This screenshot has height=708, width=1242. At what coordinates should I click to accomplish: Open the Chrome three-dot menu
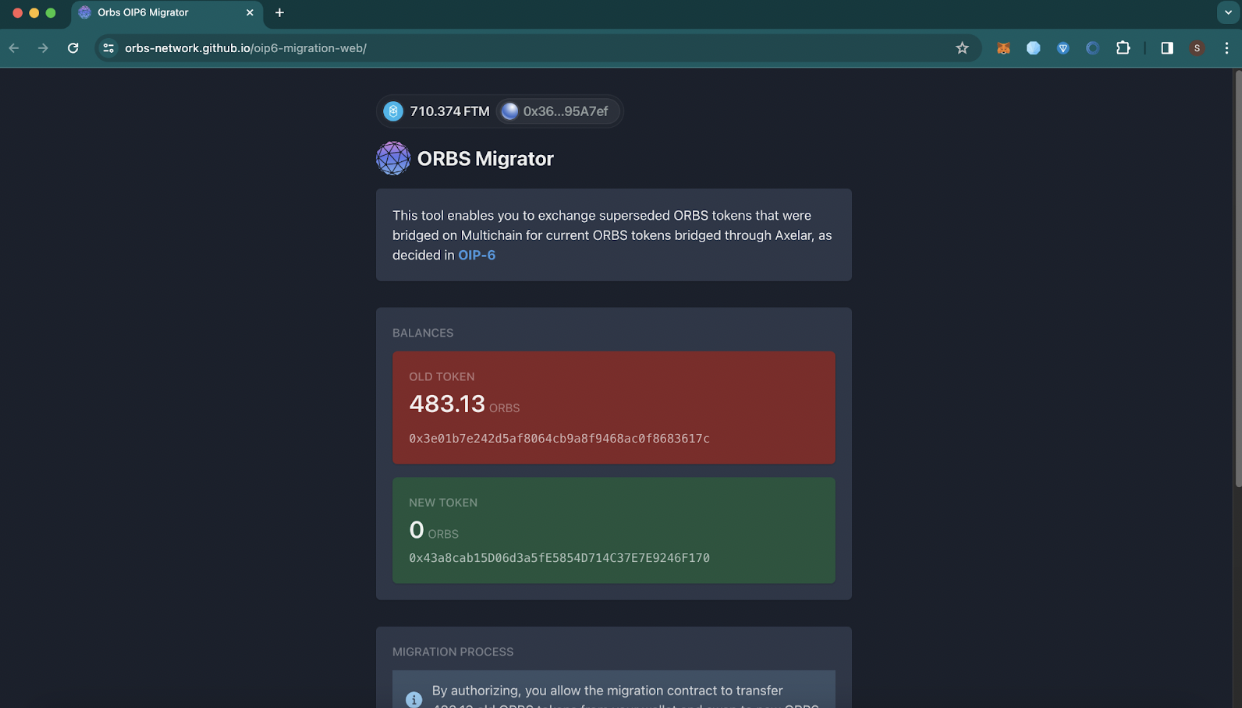pyautogui.click(x=1227, y=47)
